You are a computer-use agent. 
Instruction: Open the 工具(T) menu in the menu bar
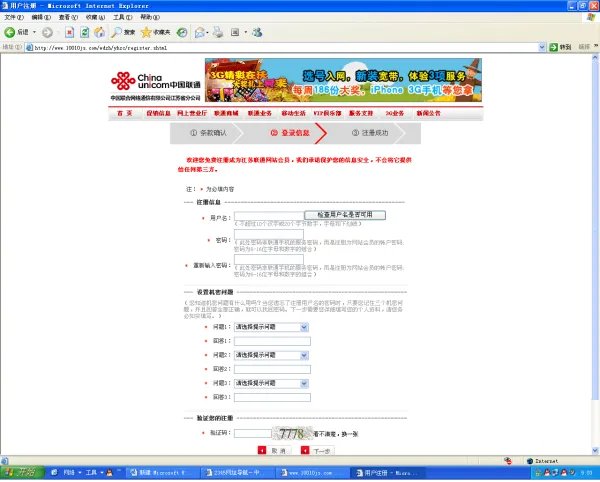point(122,17)
